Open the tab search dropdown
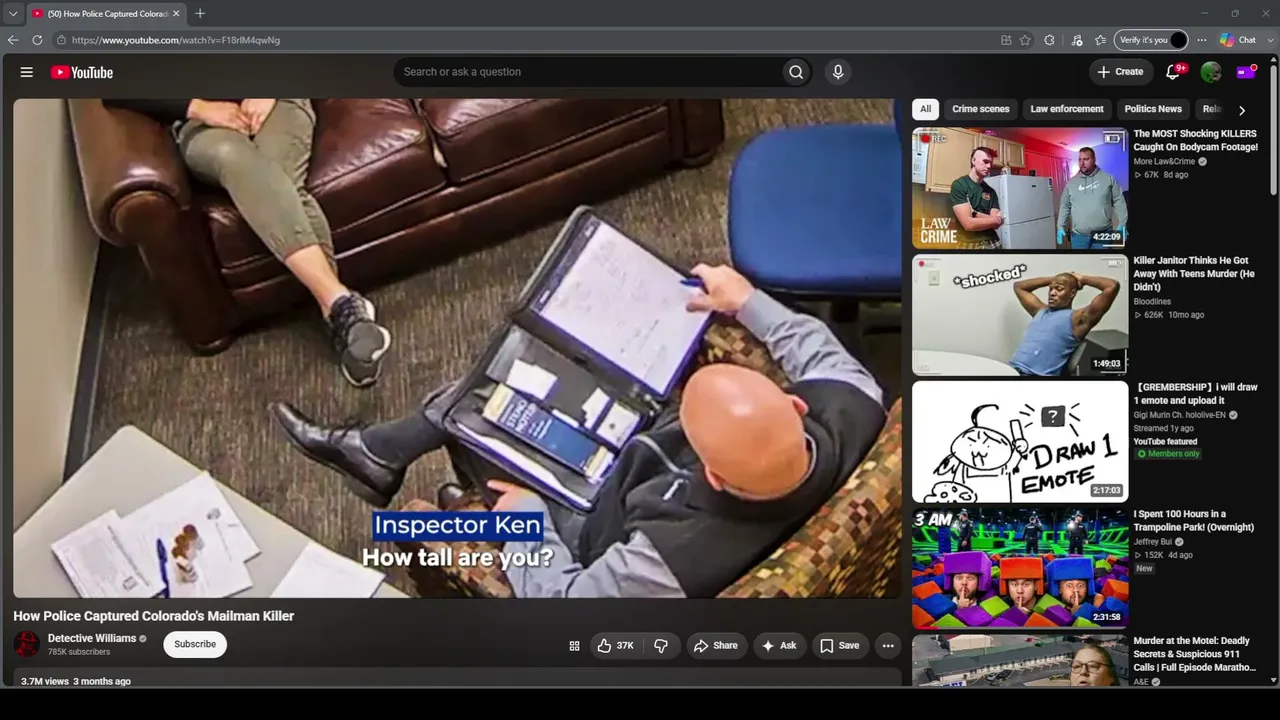The image size is (1280, 720). click(x=13, y=13)
